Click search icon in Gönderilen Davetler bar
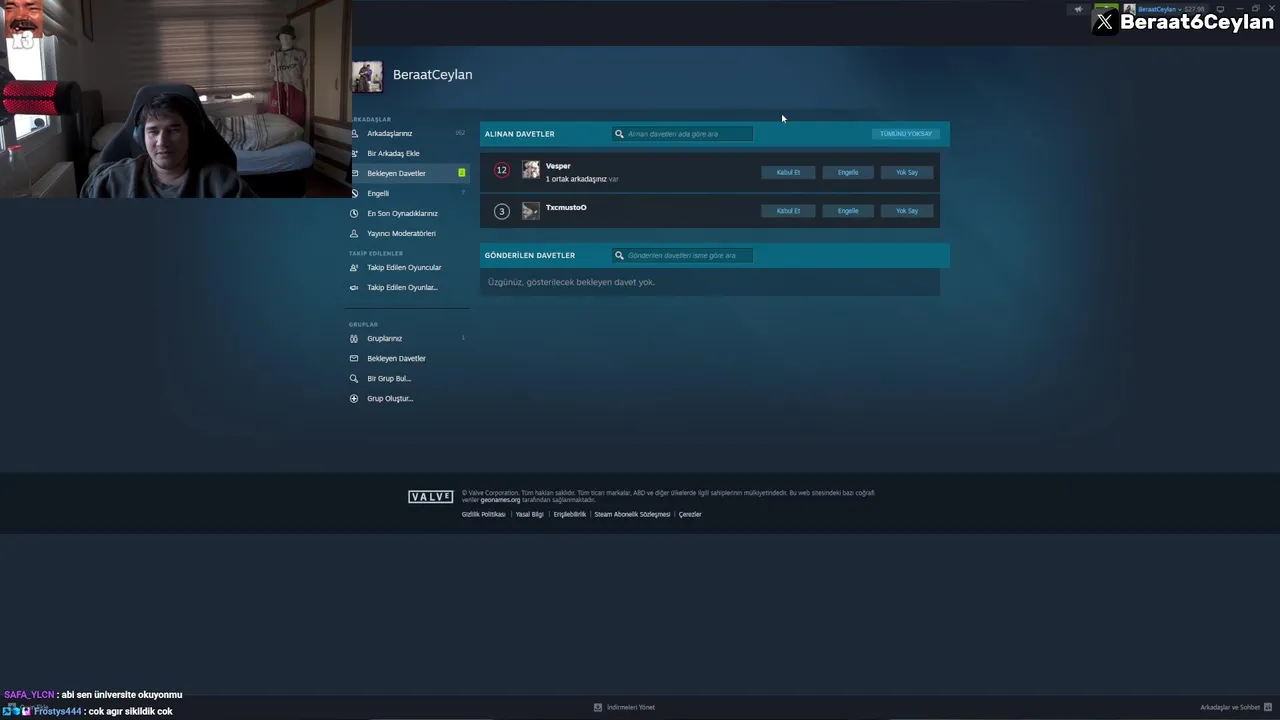 (619, 255)
